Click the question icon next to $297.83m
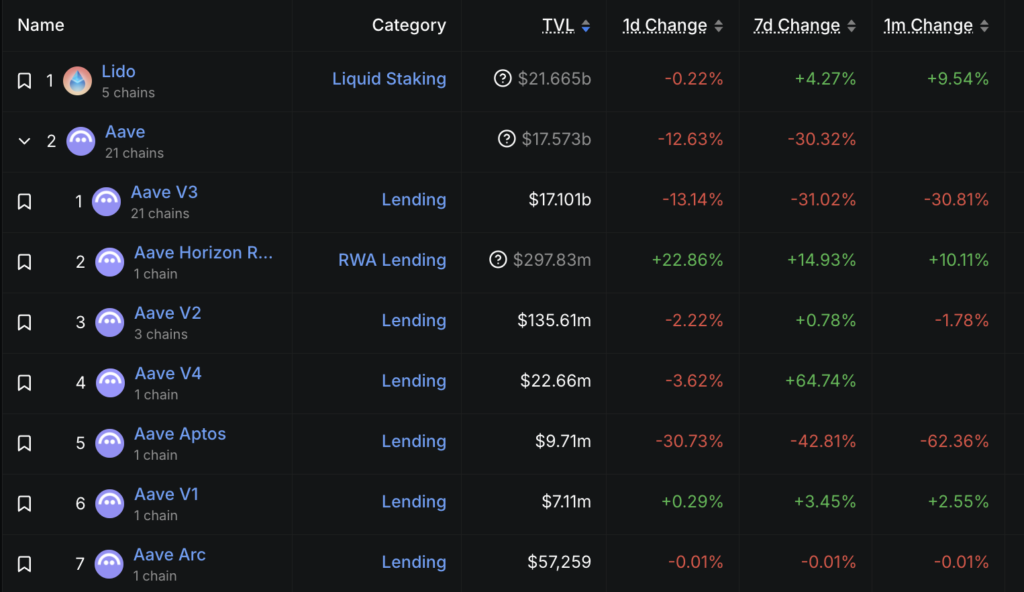The image size is (1024, 592). tap(498, 260)
